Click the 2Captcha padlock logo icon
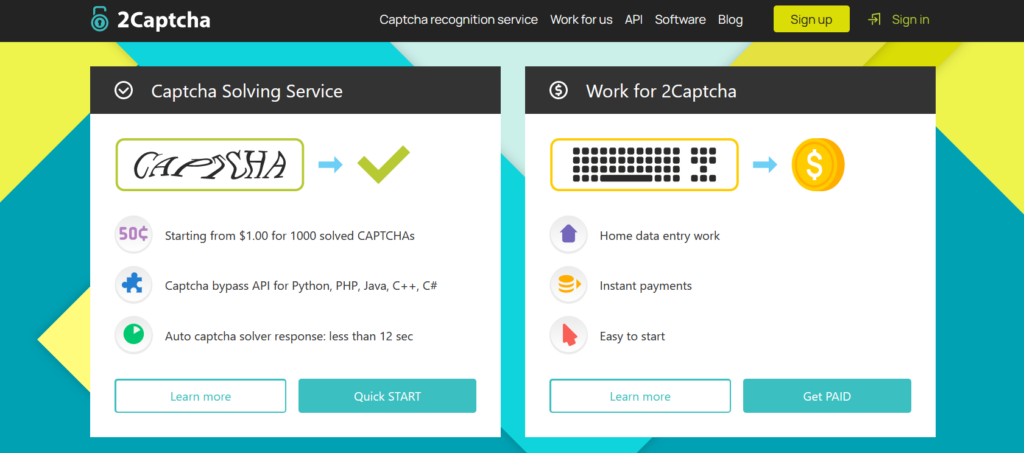 click(99, 19)
